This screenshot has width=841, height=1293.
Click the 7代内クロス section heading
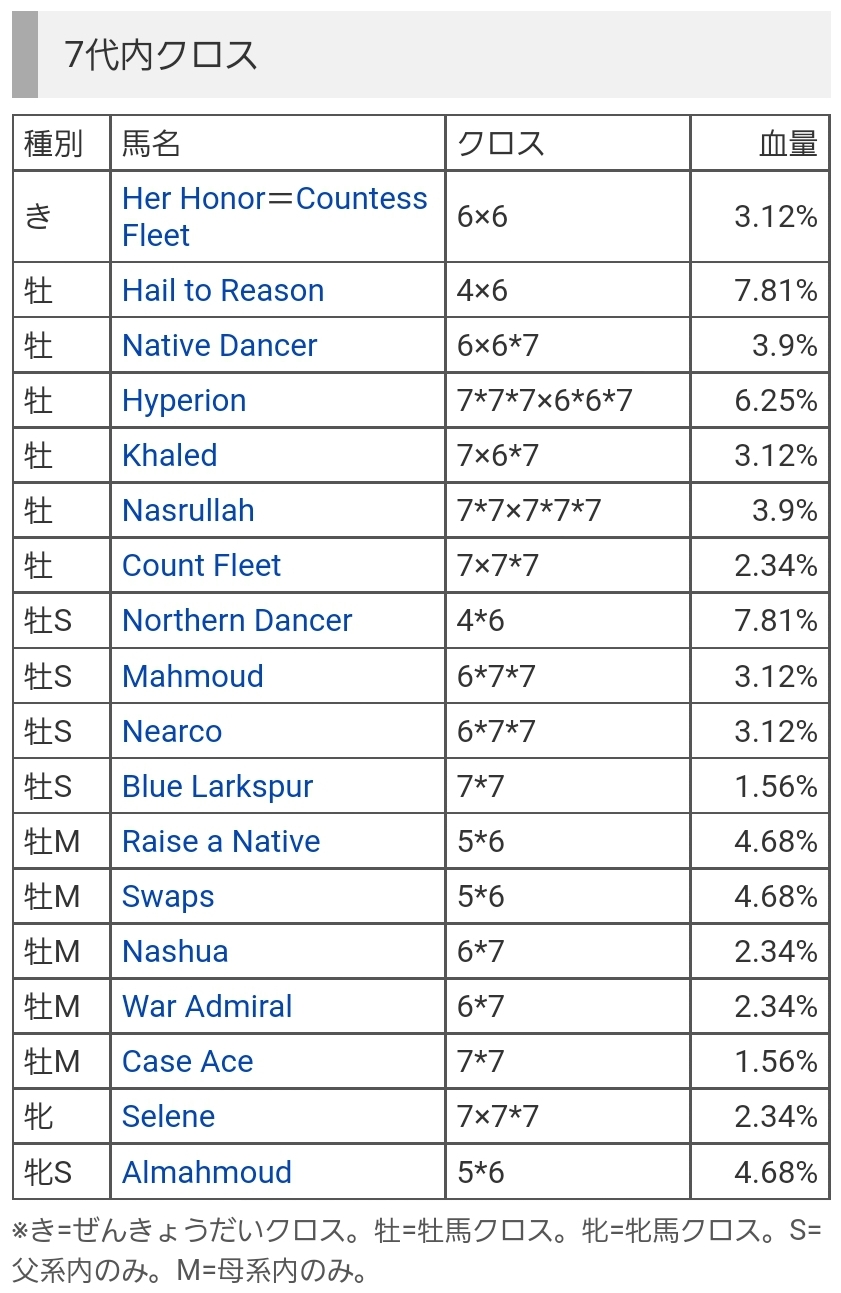161,55
